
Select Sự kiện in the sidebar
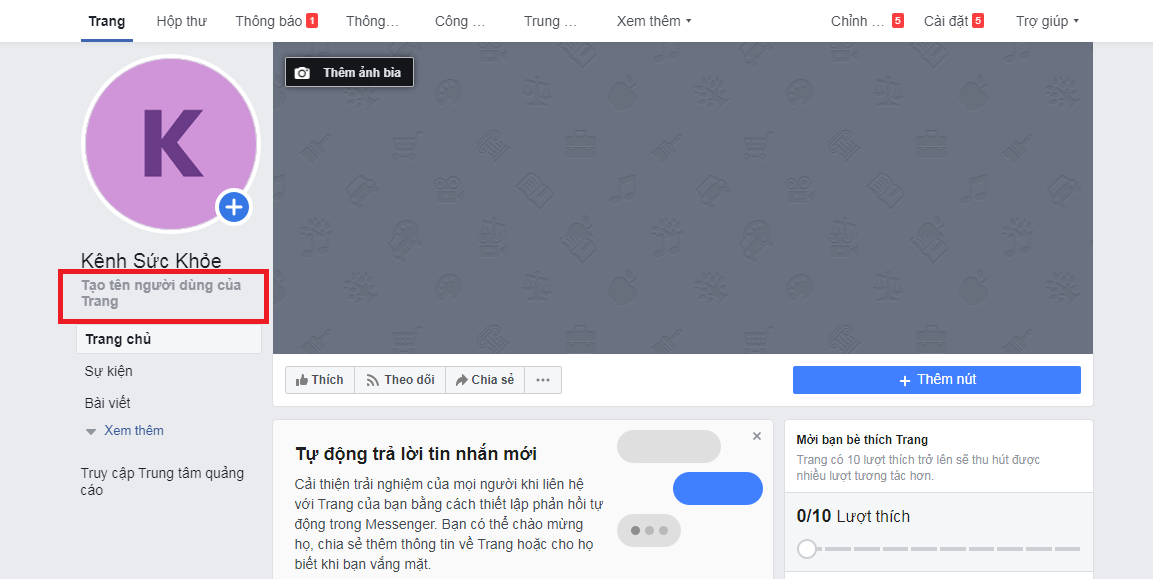(x=108, y=371)
